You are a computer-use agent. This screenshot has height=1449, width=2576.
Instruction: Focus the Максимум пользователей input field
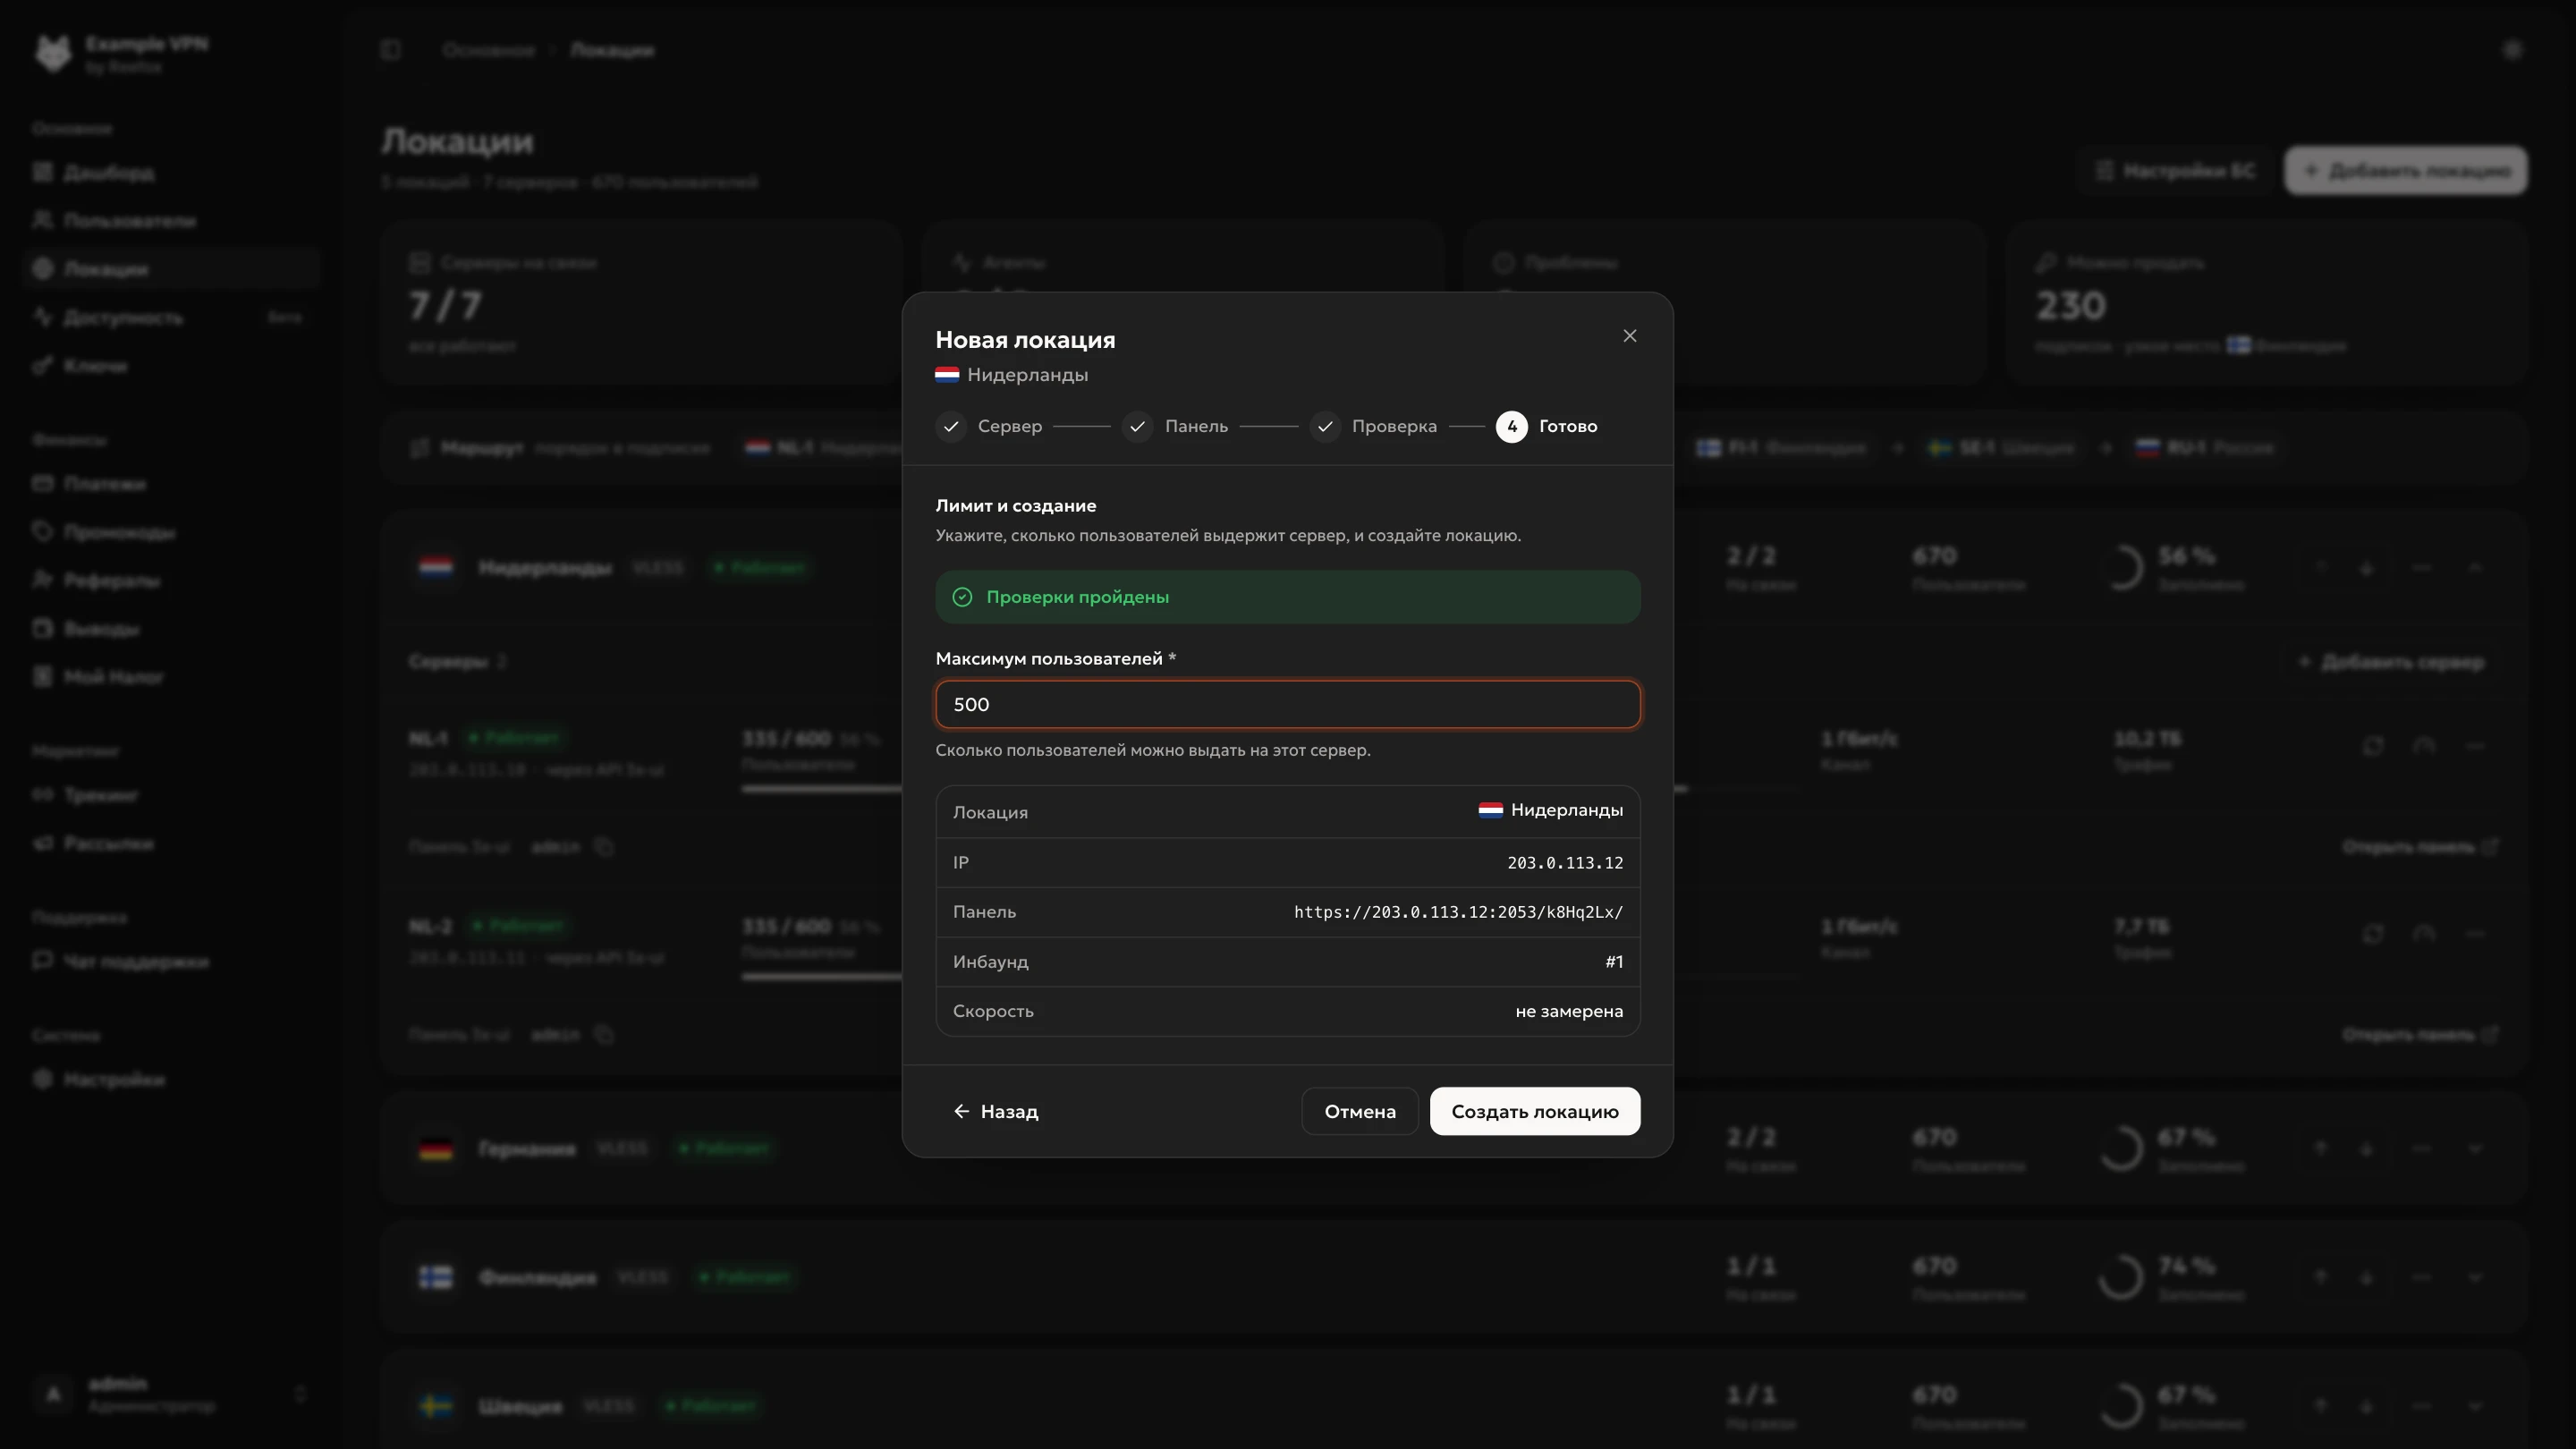point(1288,704)
